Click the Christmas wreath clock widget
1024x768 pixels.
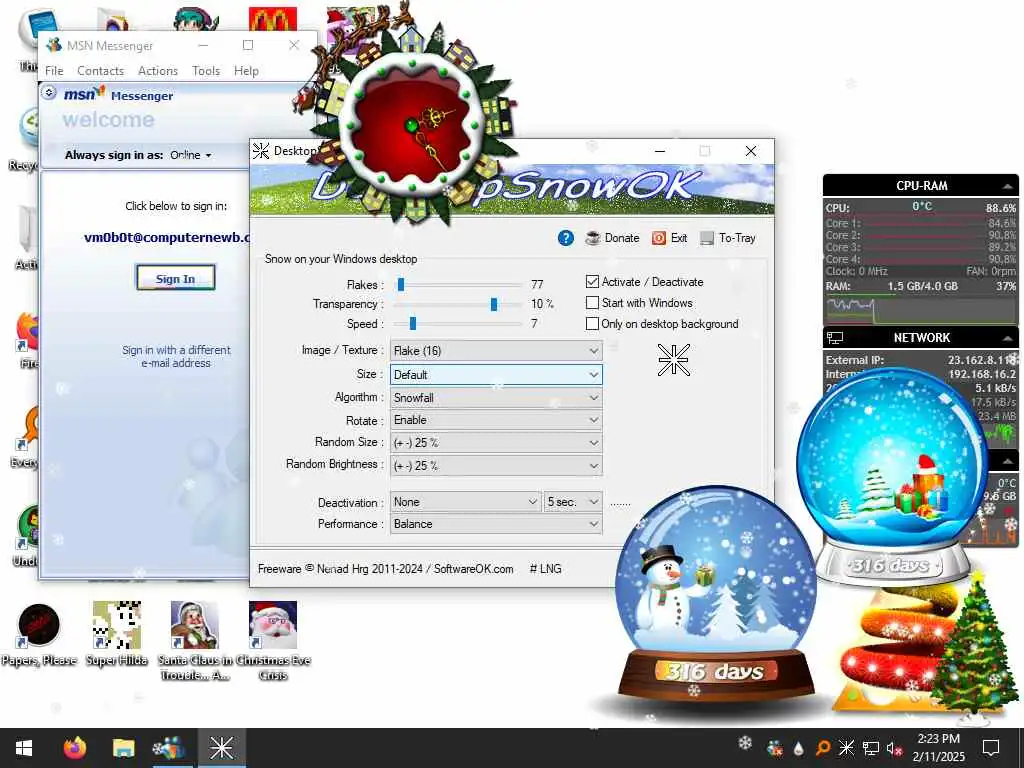pyautogui.click(x=411, y=124)
